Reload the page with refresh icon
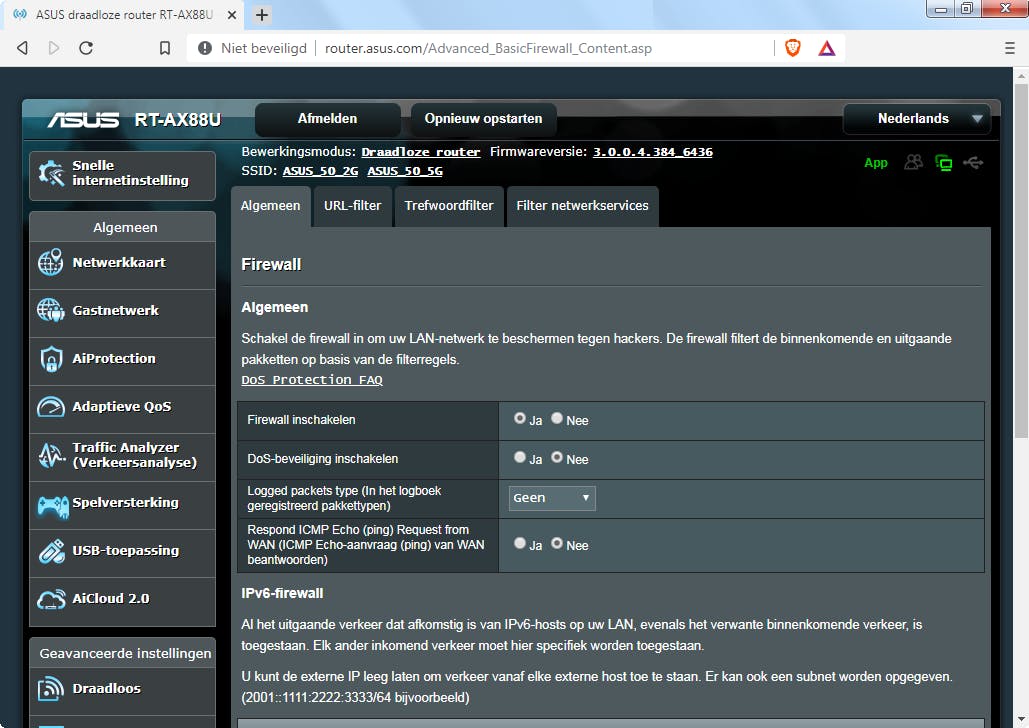 pos(86,48)
